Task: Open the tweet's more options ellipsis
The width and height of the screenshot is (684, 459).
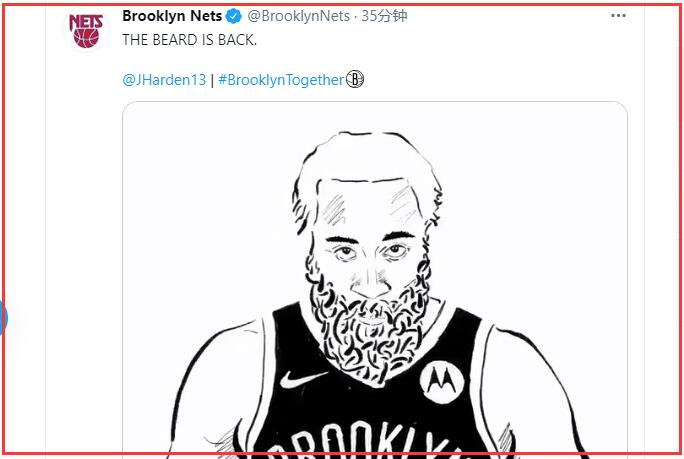Action: [x=618, y=16]
